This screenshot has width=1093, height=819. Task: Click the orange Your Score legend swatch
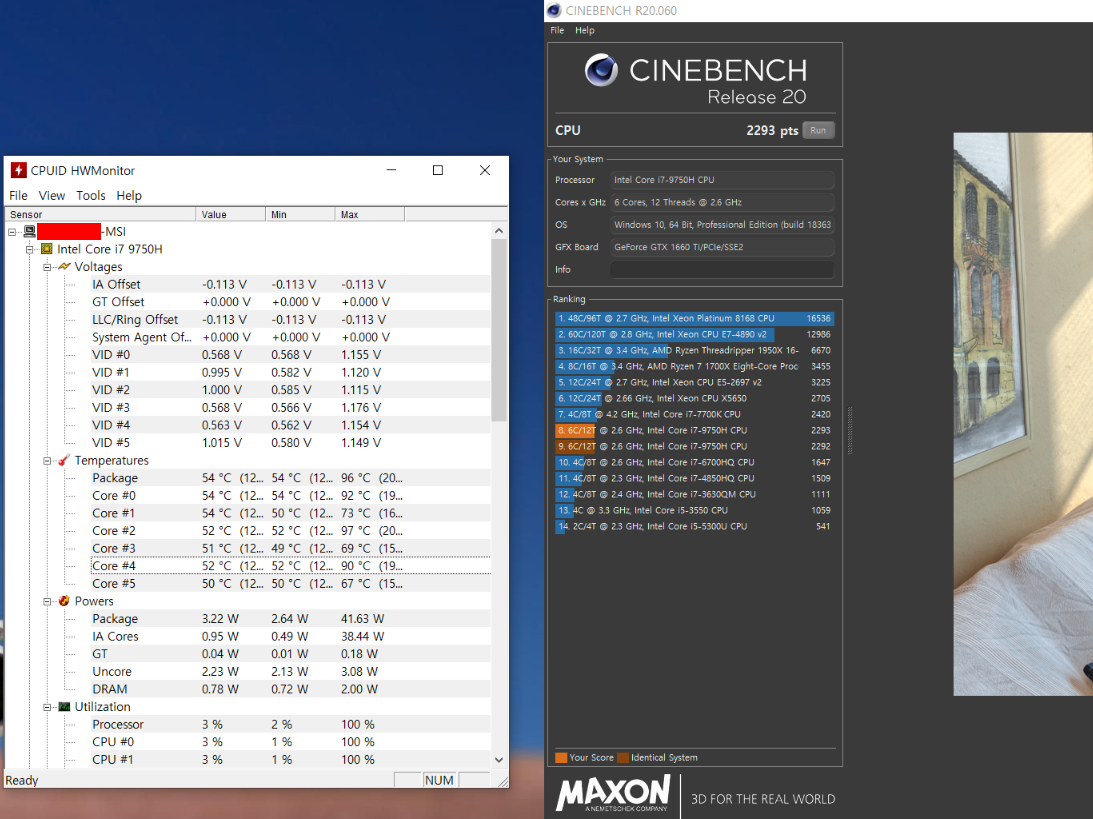561,758
